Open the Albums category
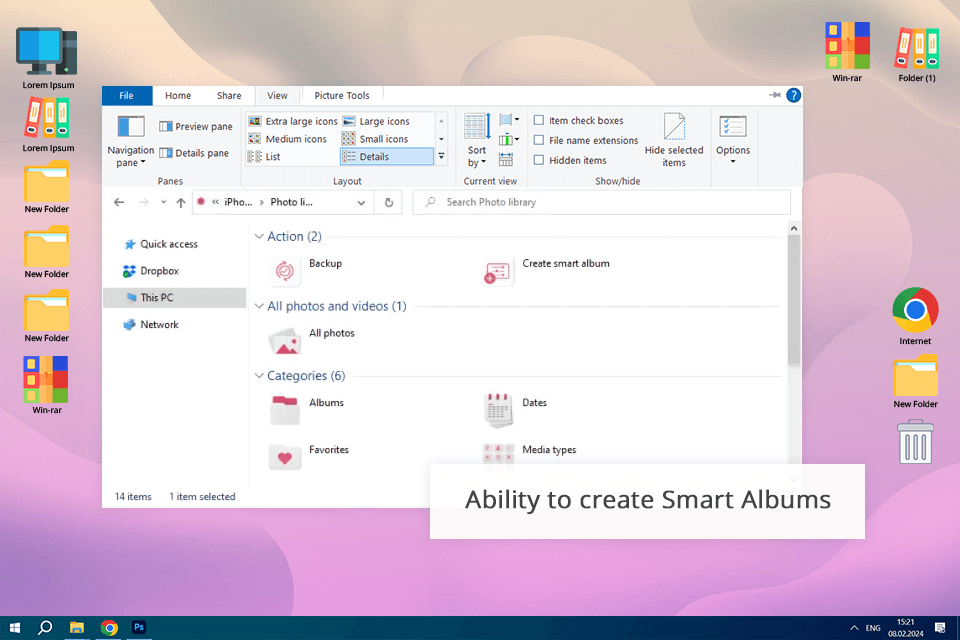 click(307, 409)
